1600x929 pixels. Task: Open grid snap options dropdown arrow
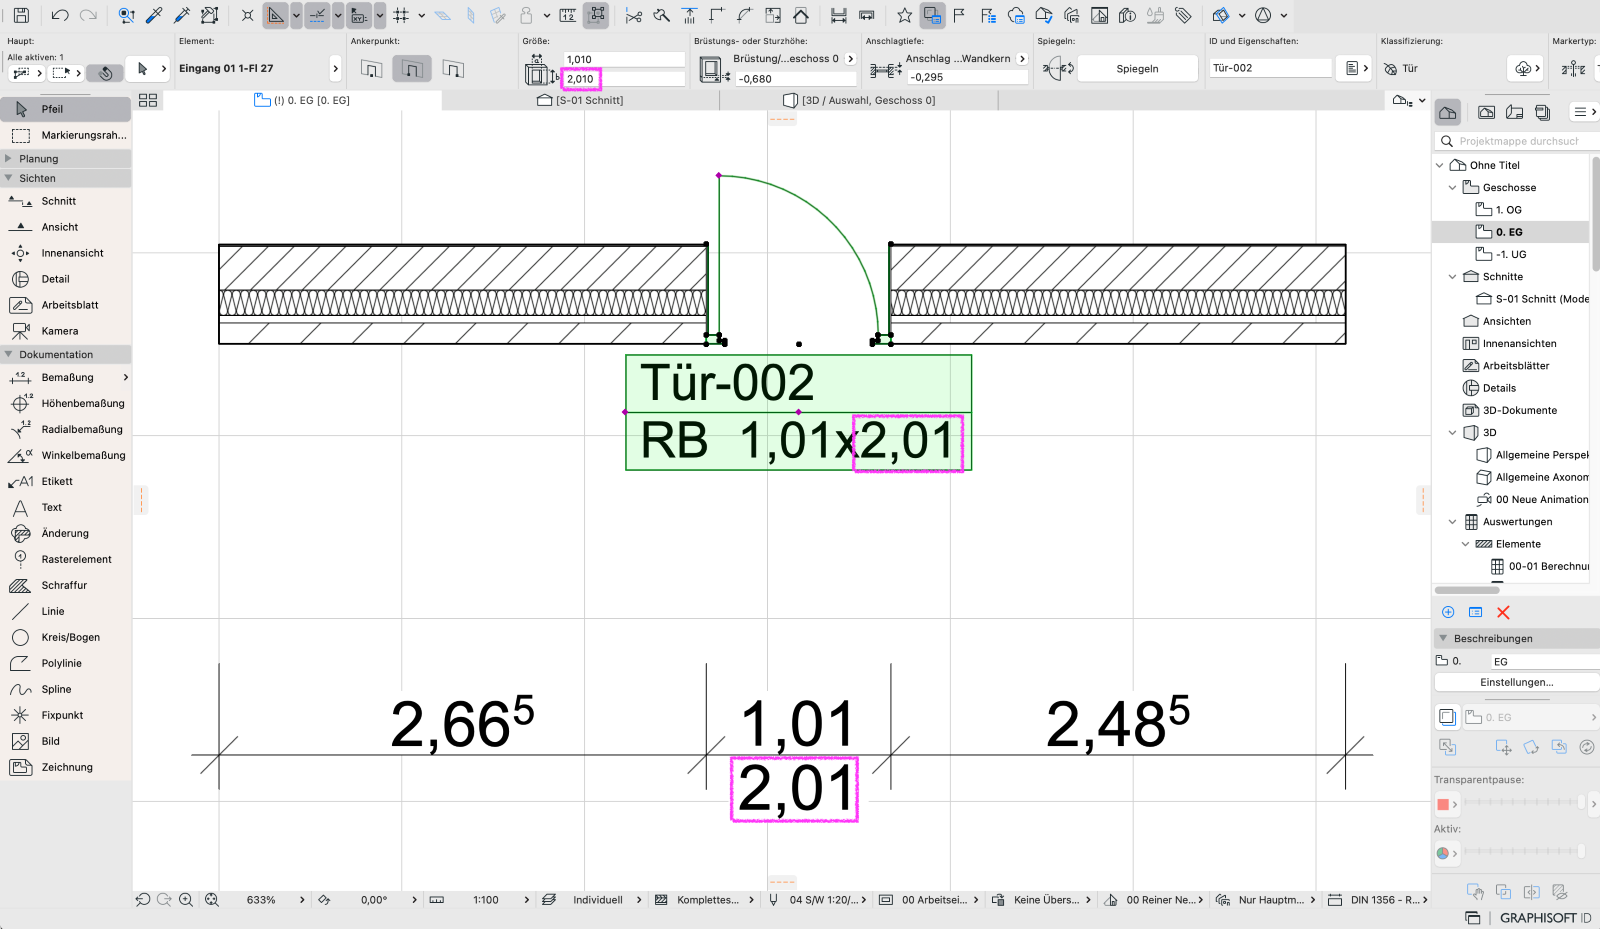(422, 15)
